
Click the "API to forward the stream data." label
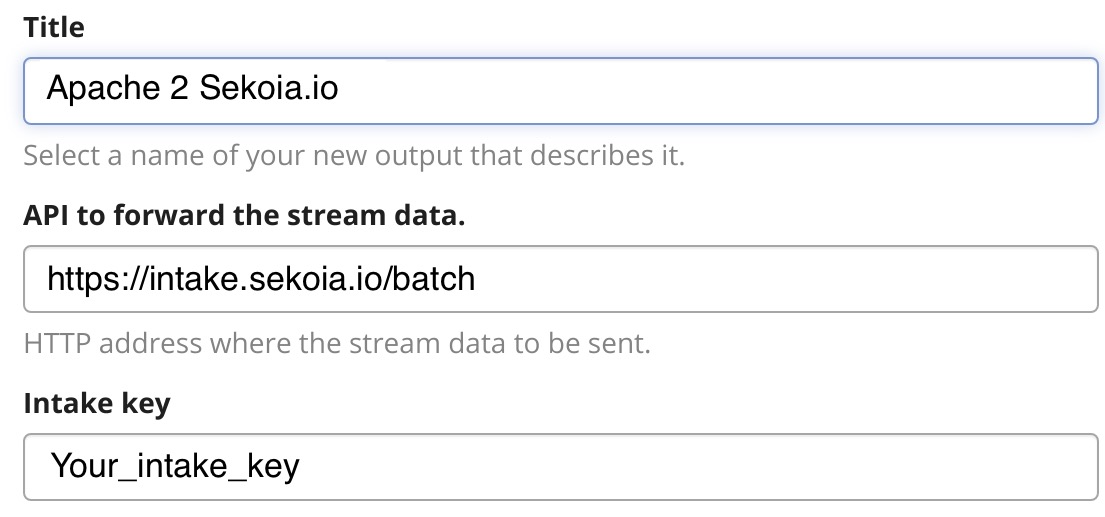coord(244,216)
